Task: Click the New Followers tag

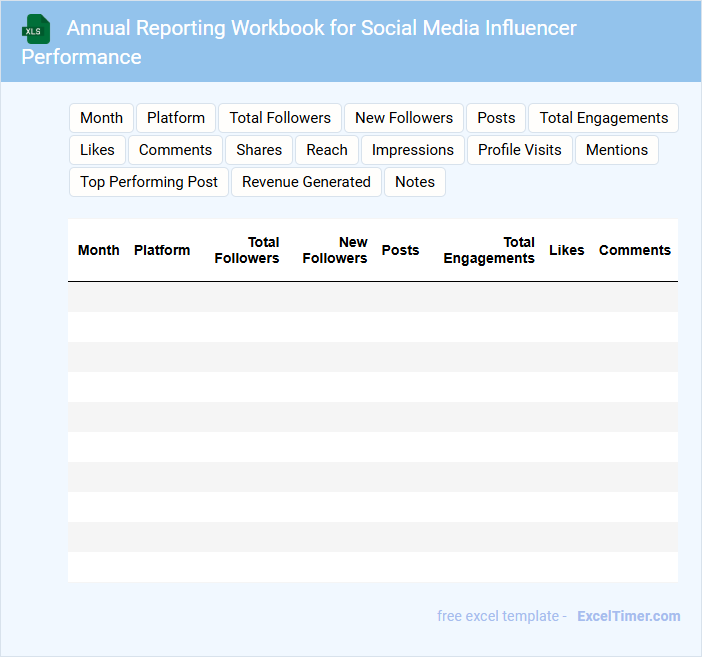Action: [404, 118]
